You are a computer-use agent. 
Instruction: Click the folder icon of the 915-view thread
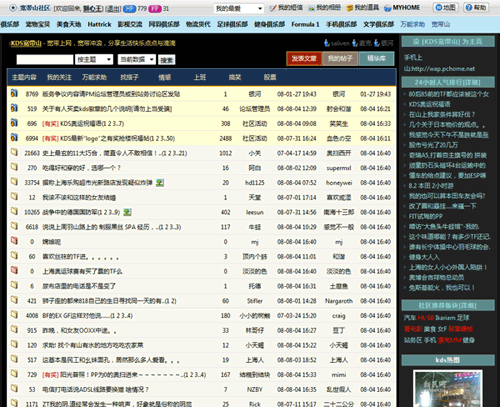[14, 329]
